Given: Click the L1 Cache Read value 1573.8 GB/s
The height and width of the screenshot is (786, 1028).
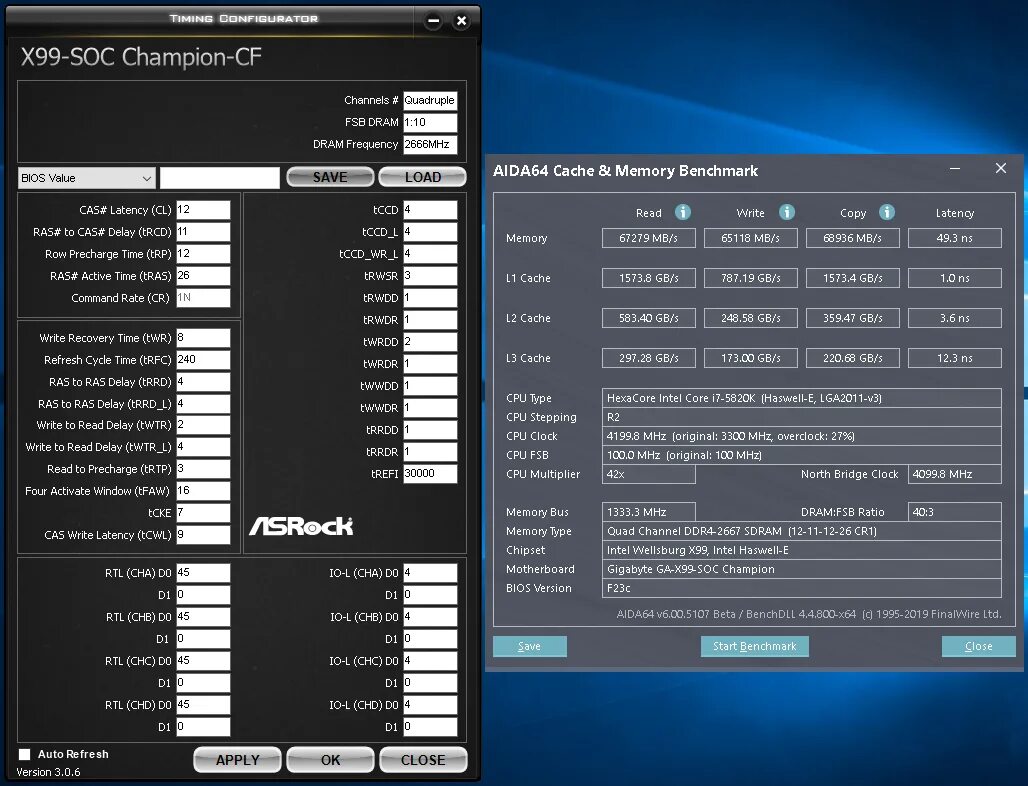Looking at the screenshot, I should point(648,278).
